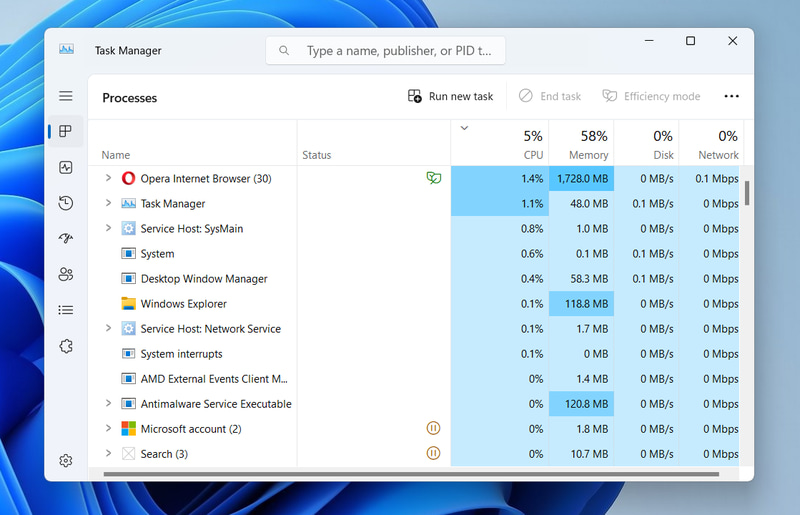Click the Antimalware Service Executable icon
The height and width of the screenshot is (515, 800).
[129, 403]
